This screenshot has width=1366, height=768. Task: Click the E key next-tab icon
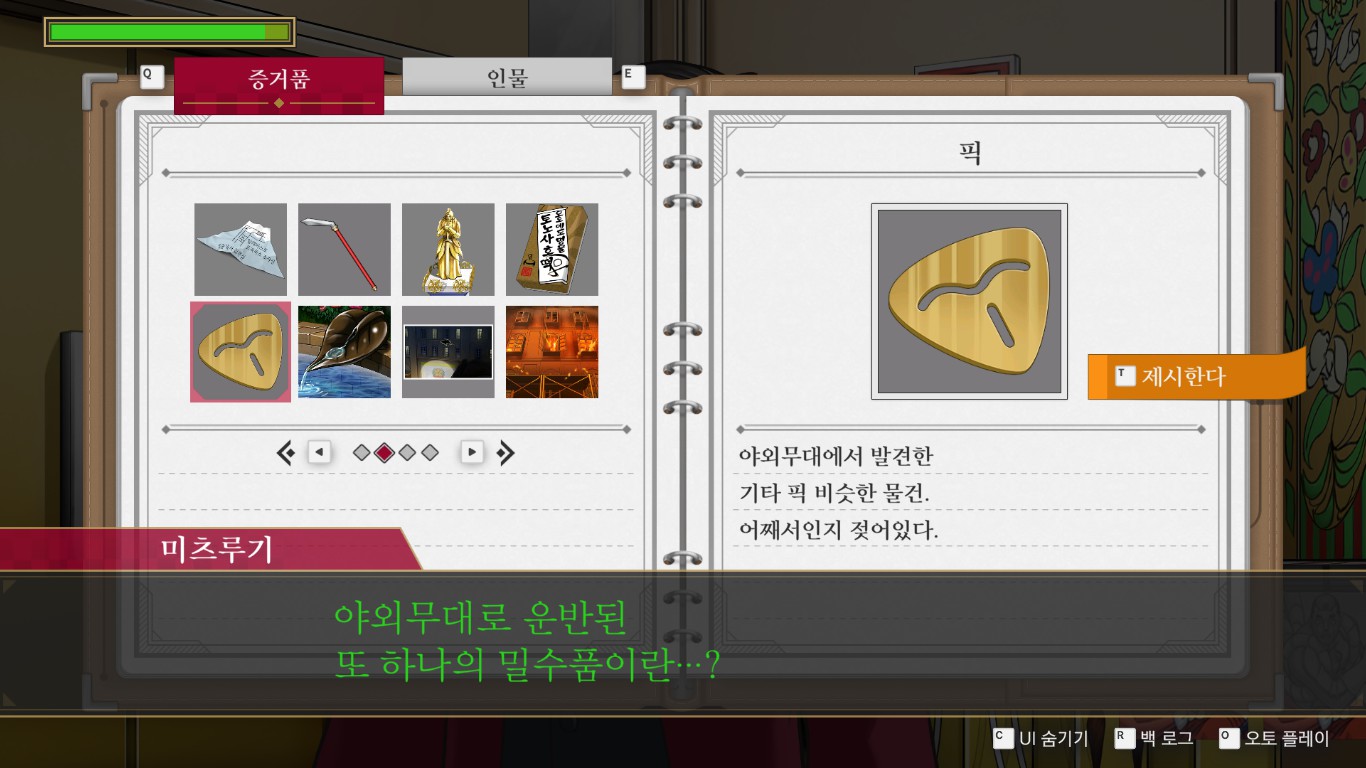(x=633, y=77)
